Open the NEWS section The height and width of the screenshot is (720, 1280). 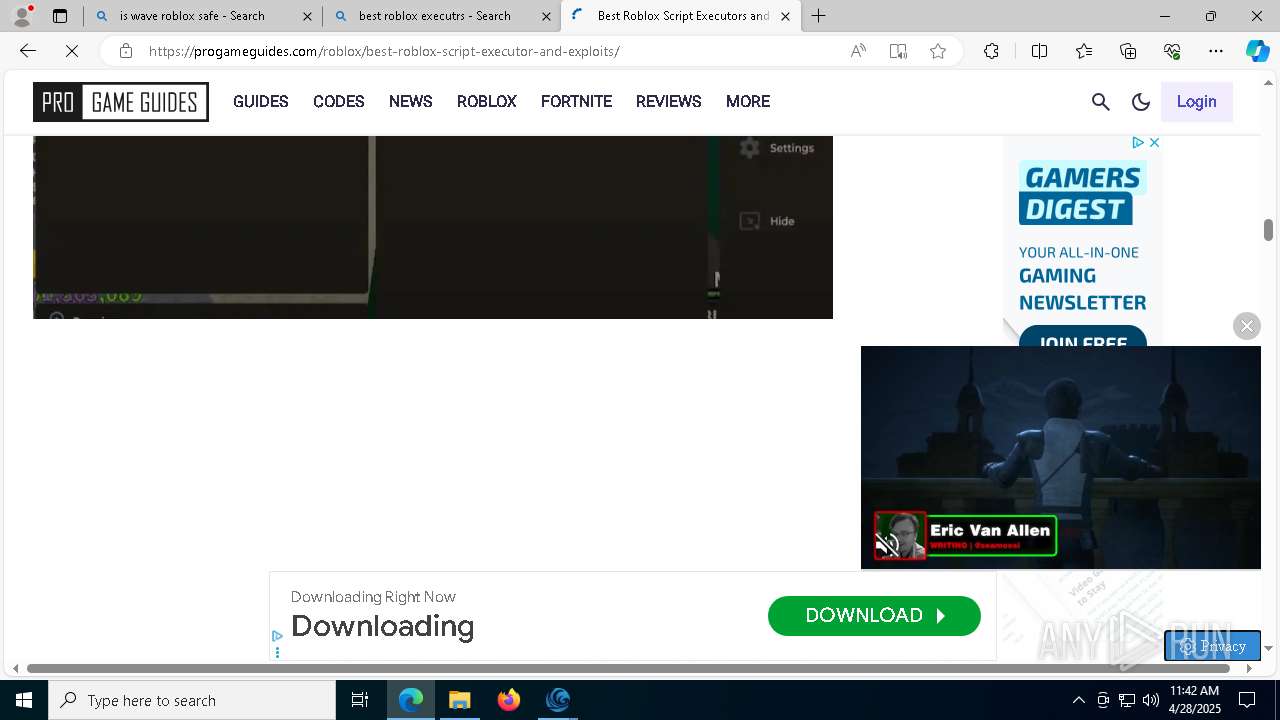click(411, 101)
